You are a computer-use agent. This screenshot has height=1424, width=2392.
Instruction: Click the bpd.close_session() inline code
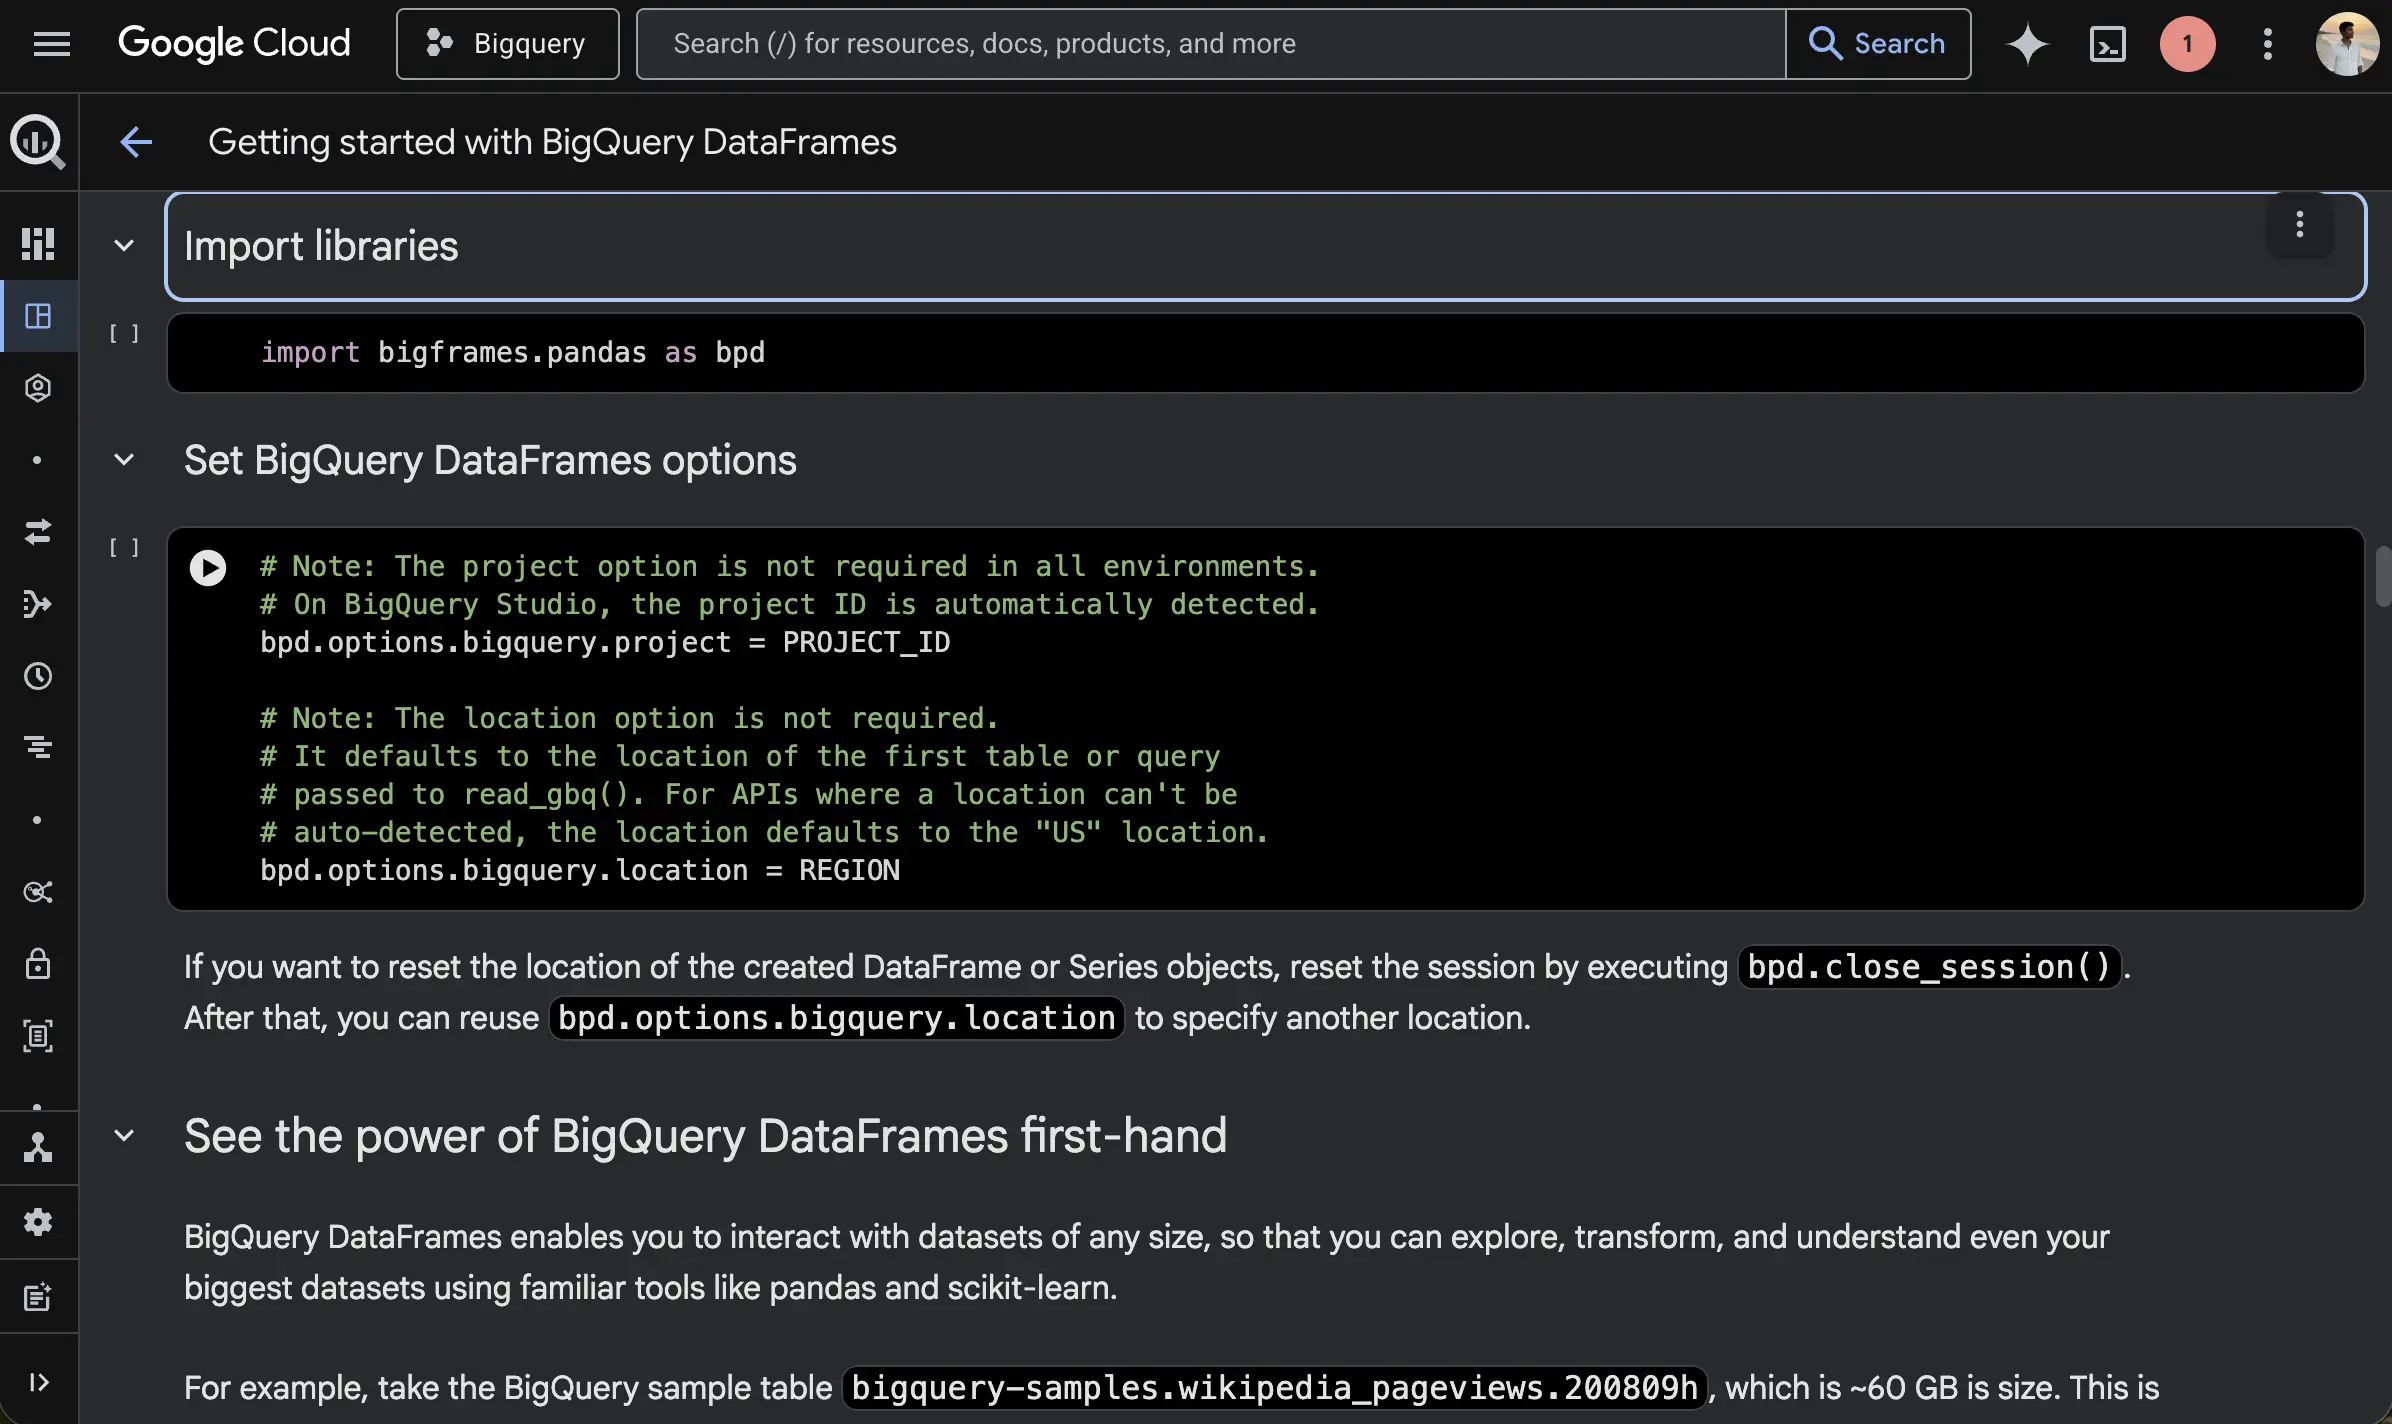[x=1929, y=967]
